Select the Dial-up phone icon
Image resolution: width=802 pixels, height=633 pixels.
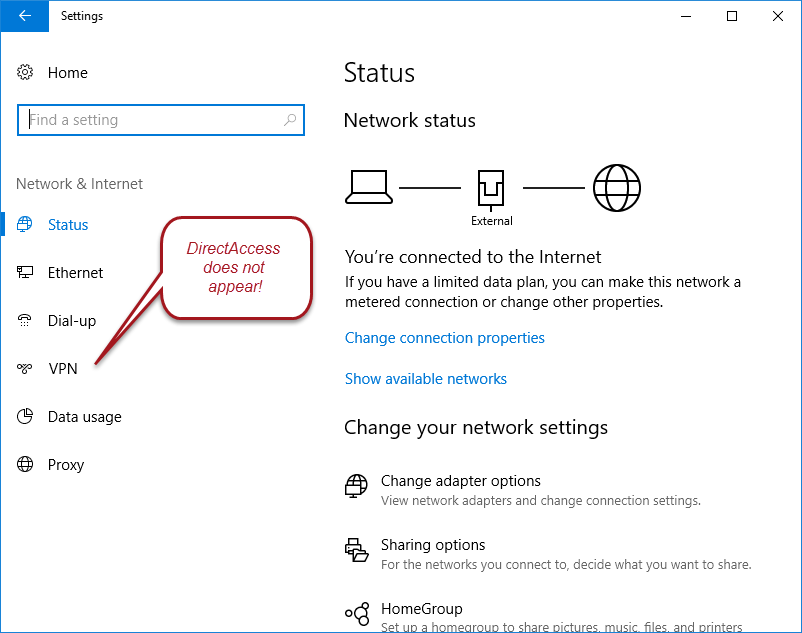24,320
